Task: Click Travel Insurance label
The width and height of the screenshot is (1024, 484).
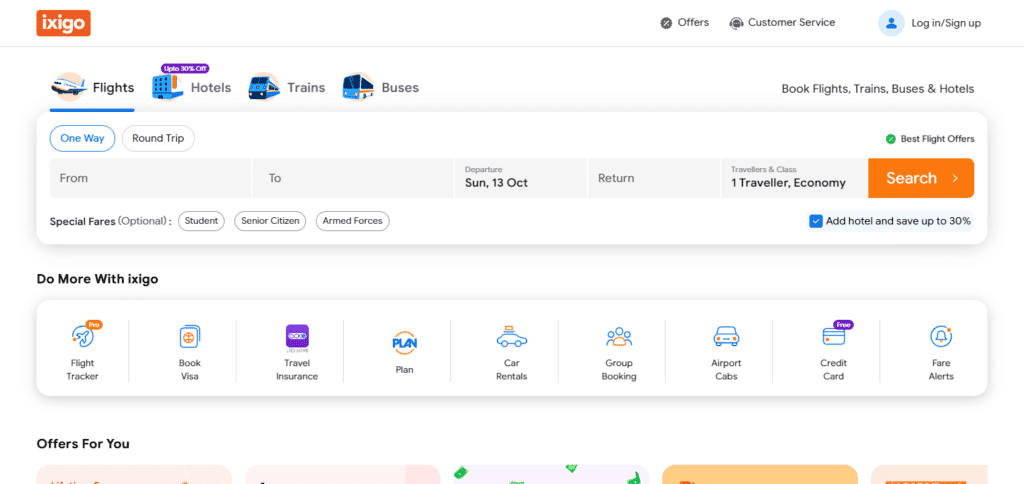Action: (x=297, y=370)
